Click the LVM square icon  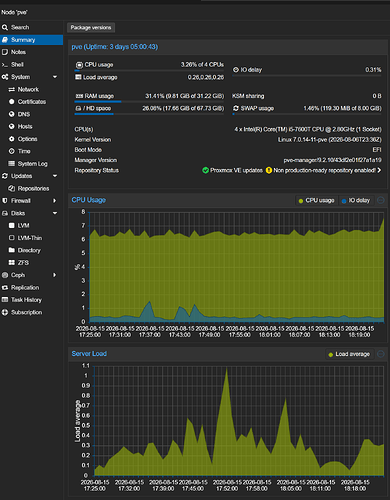pos(12,225)
